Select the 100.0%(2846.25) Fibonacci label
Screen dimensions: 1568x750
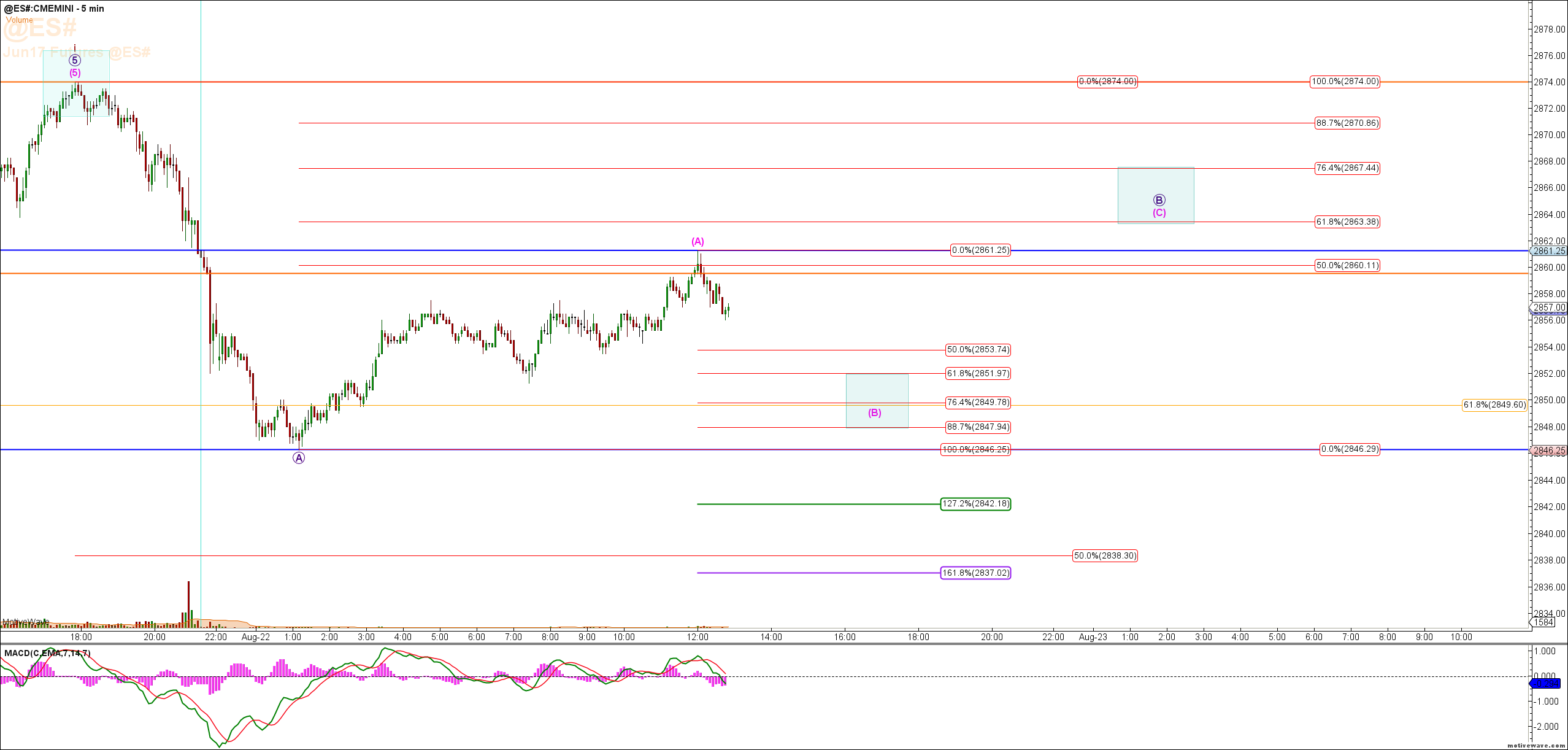click(x=975, y=450)
